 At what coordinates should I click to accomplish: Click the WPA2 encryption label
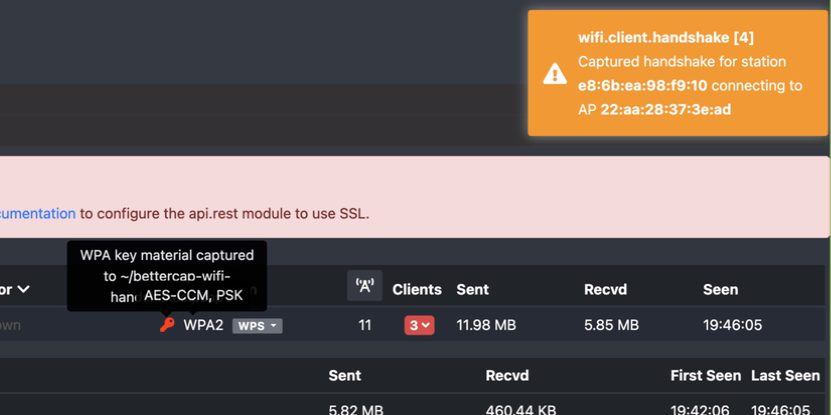(x=203, y=325)
